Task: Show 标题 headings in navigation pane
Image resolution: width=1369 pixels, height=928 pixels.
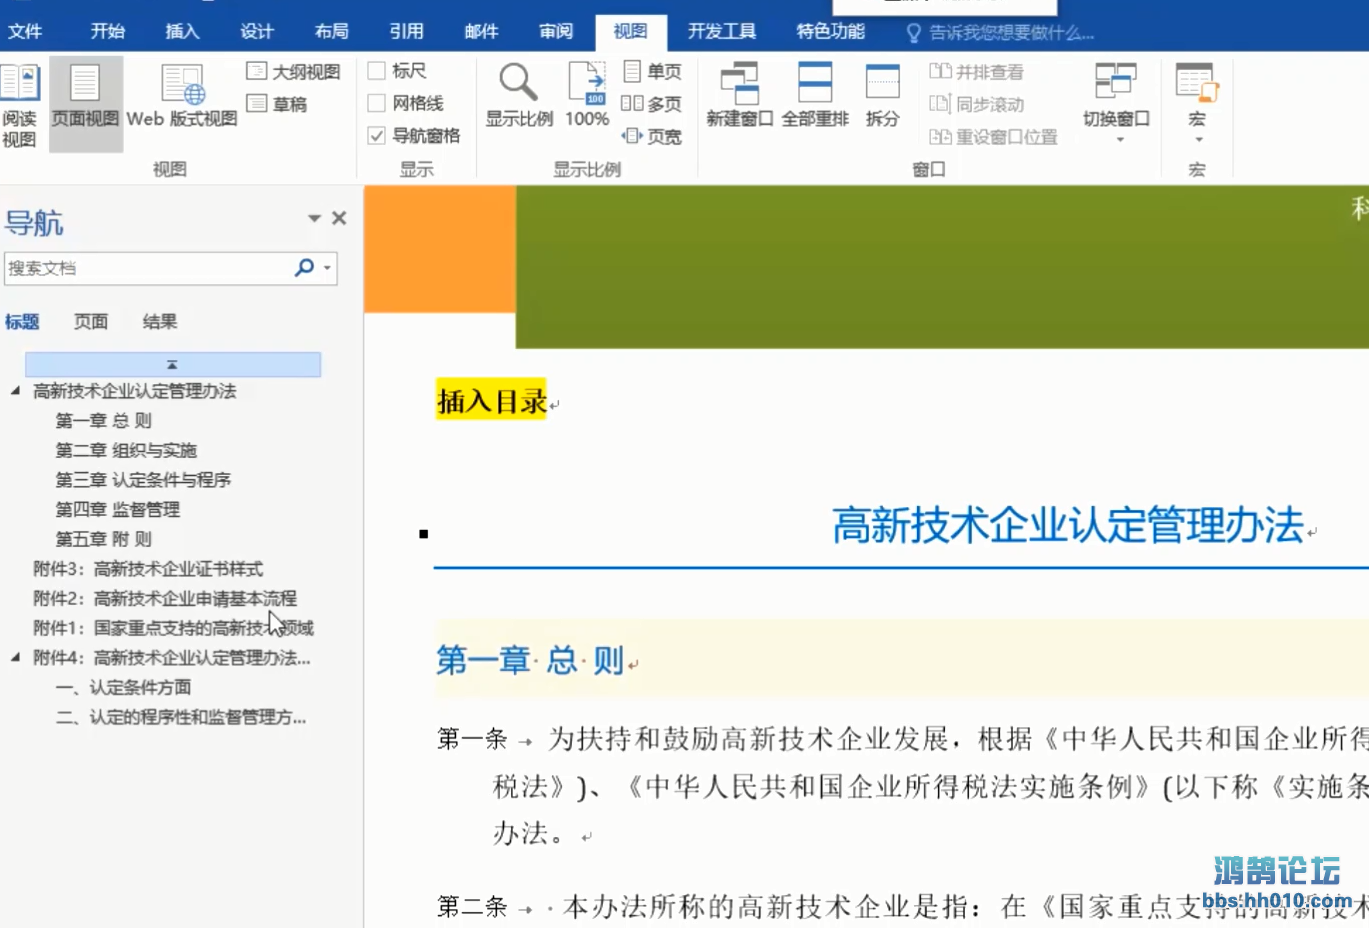Action: [x=22, y=322]
